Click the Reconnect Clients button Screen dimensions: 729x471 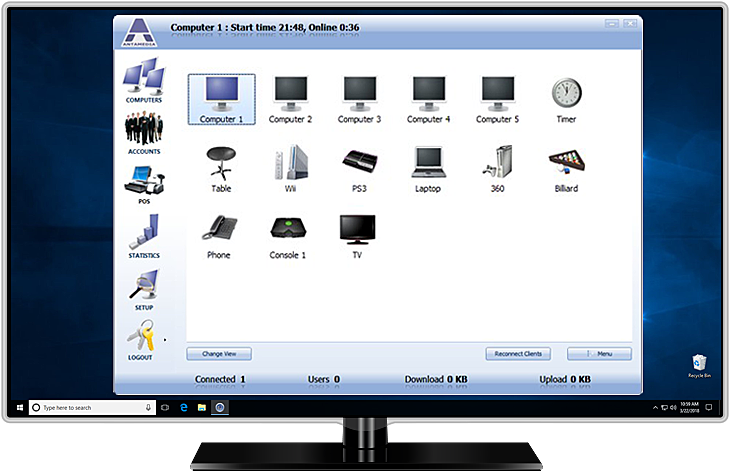[x=518, y=354]
